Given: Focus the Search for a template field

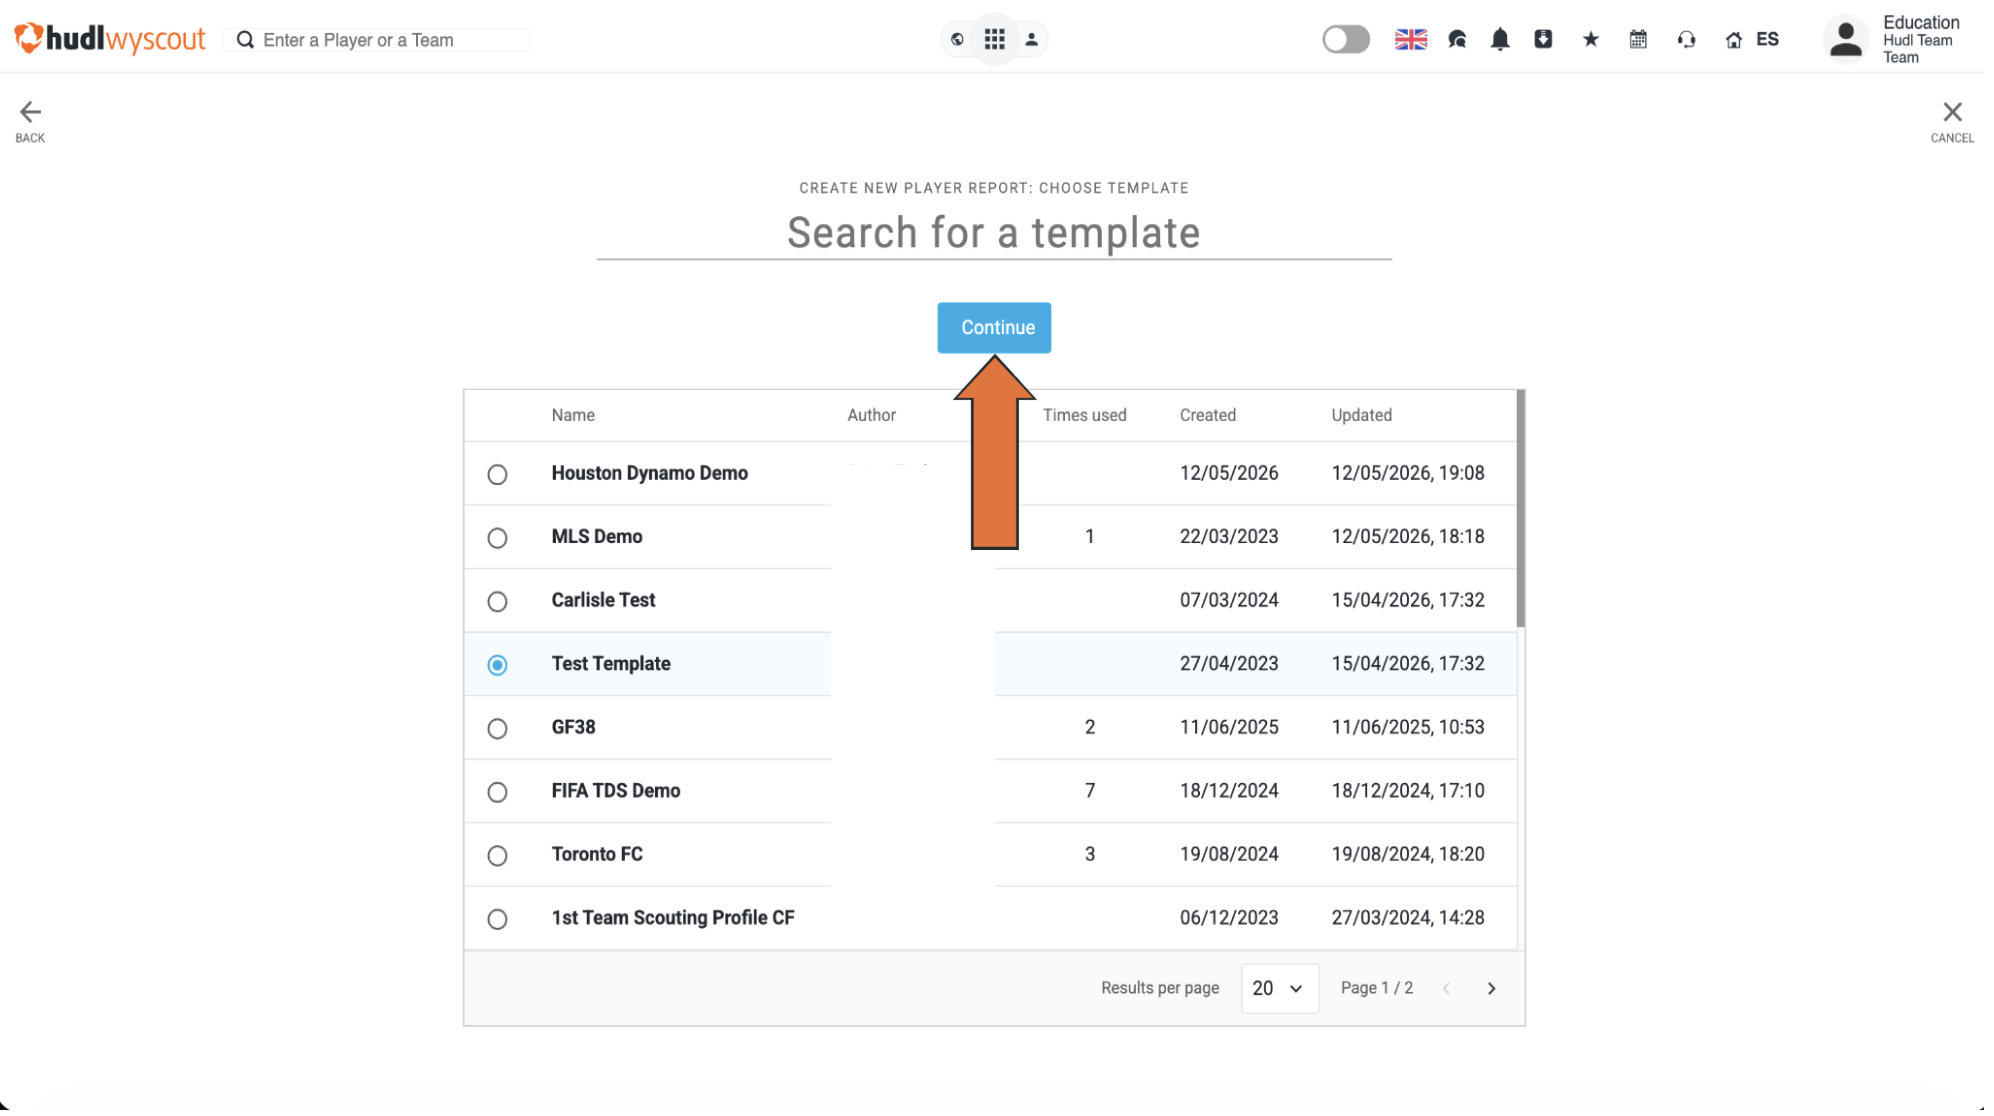Looking at the screenshot, I should 993,233.
